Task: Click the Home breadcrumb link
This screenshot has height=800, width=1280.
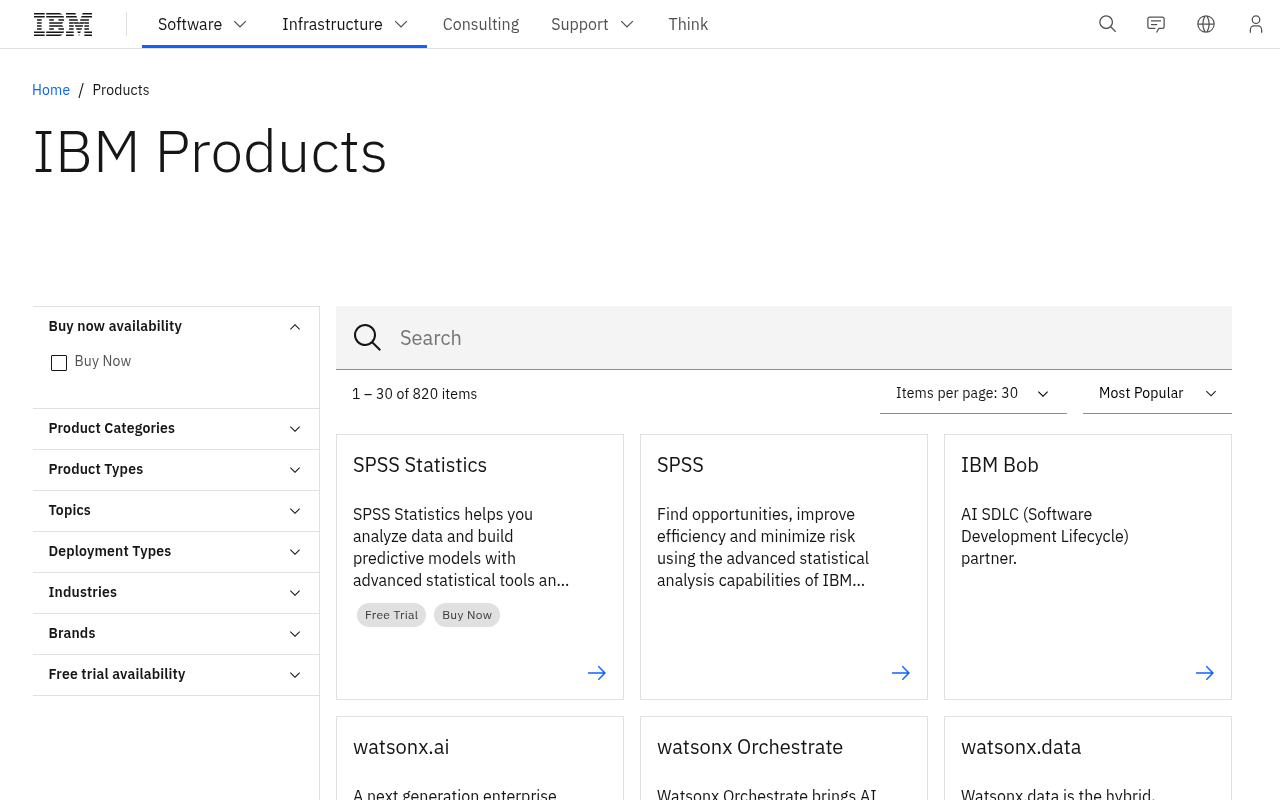Action: click(x=51, y=90)
